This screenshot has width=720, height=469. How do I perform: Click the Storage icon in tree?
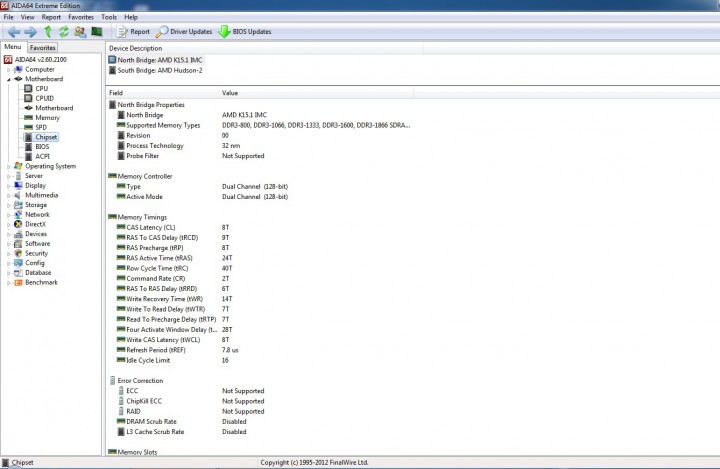pyautogui.click(x=18, y=205)
